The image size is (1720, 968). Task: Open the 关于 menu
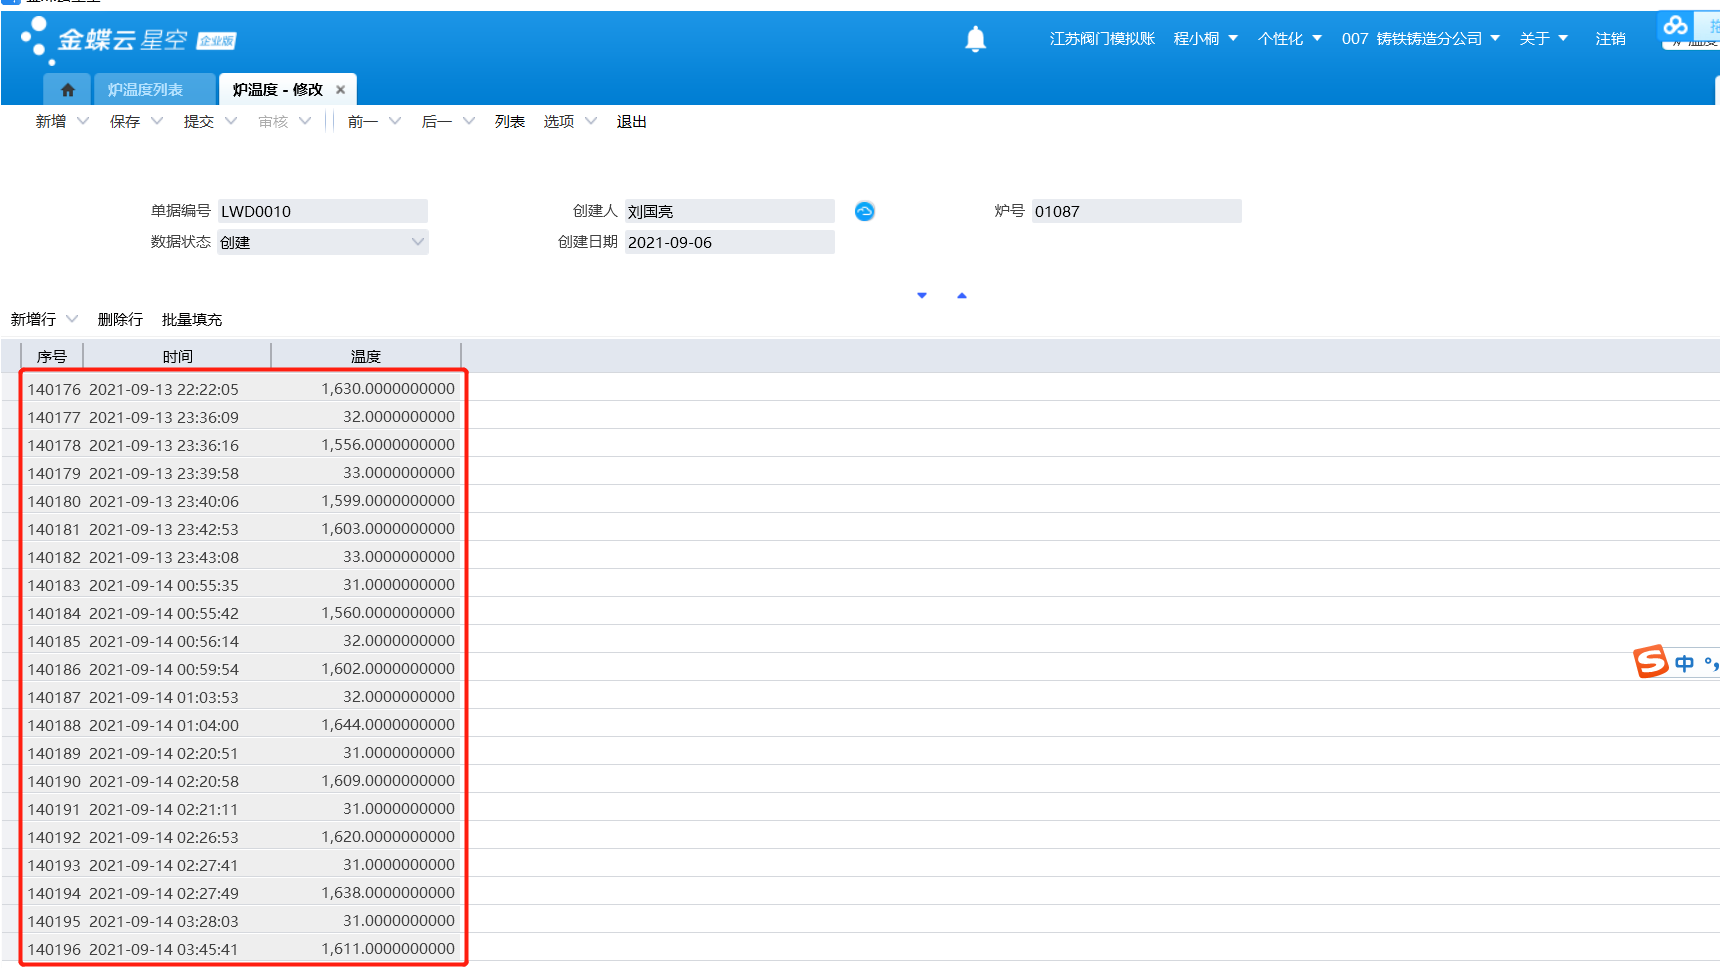point(1544,38)
